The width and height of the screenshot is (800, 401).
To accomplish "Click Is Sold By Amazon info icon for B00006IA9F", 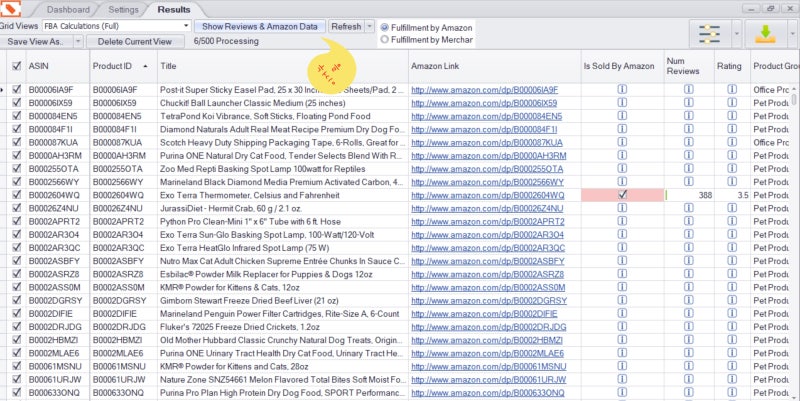I will click(622, 89).
